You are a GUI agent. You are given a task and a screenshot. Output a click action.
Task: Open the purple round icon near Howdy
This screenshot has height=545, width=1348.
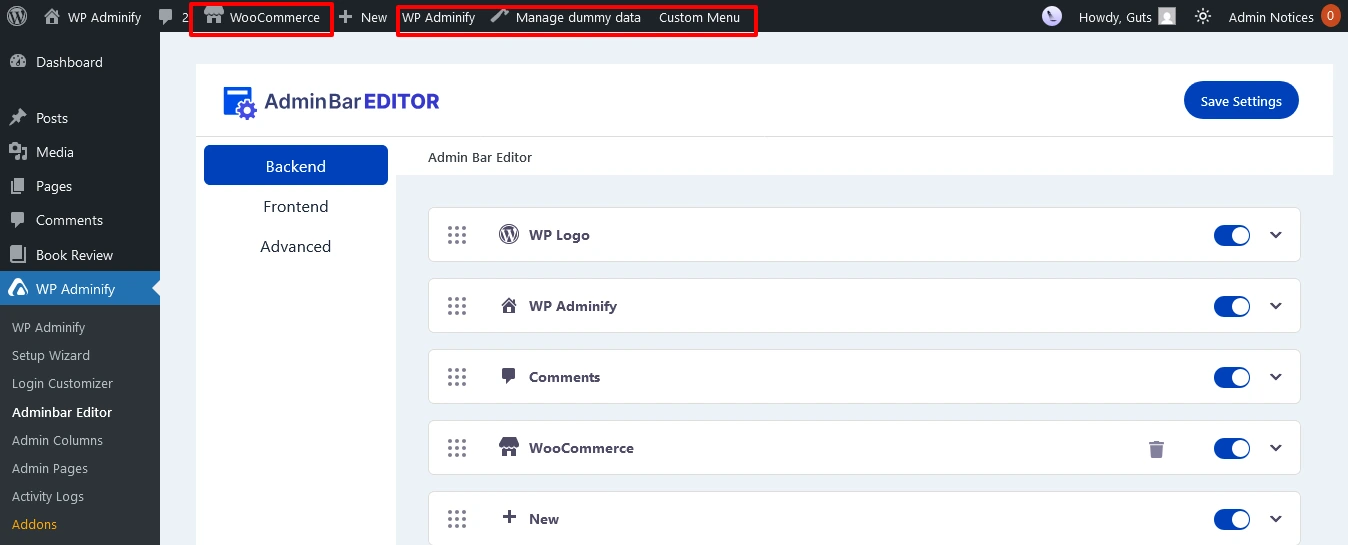[x=1052, y=16]
